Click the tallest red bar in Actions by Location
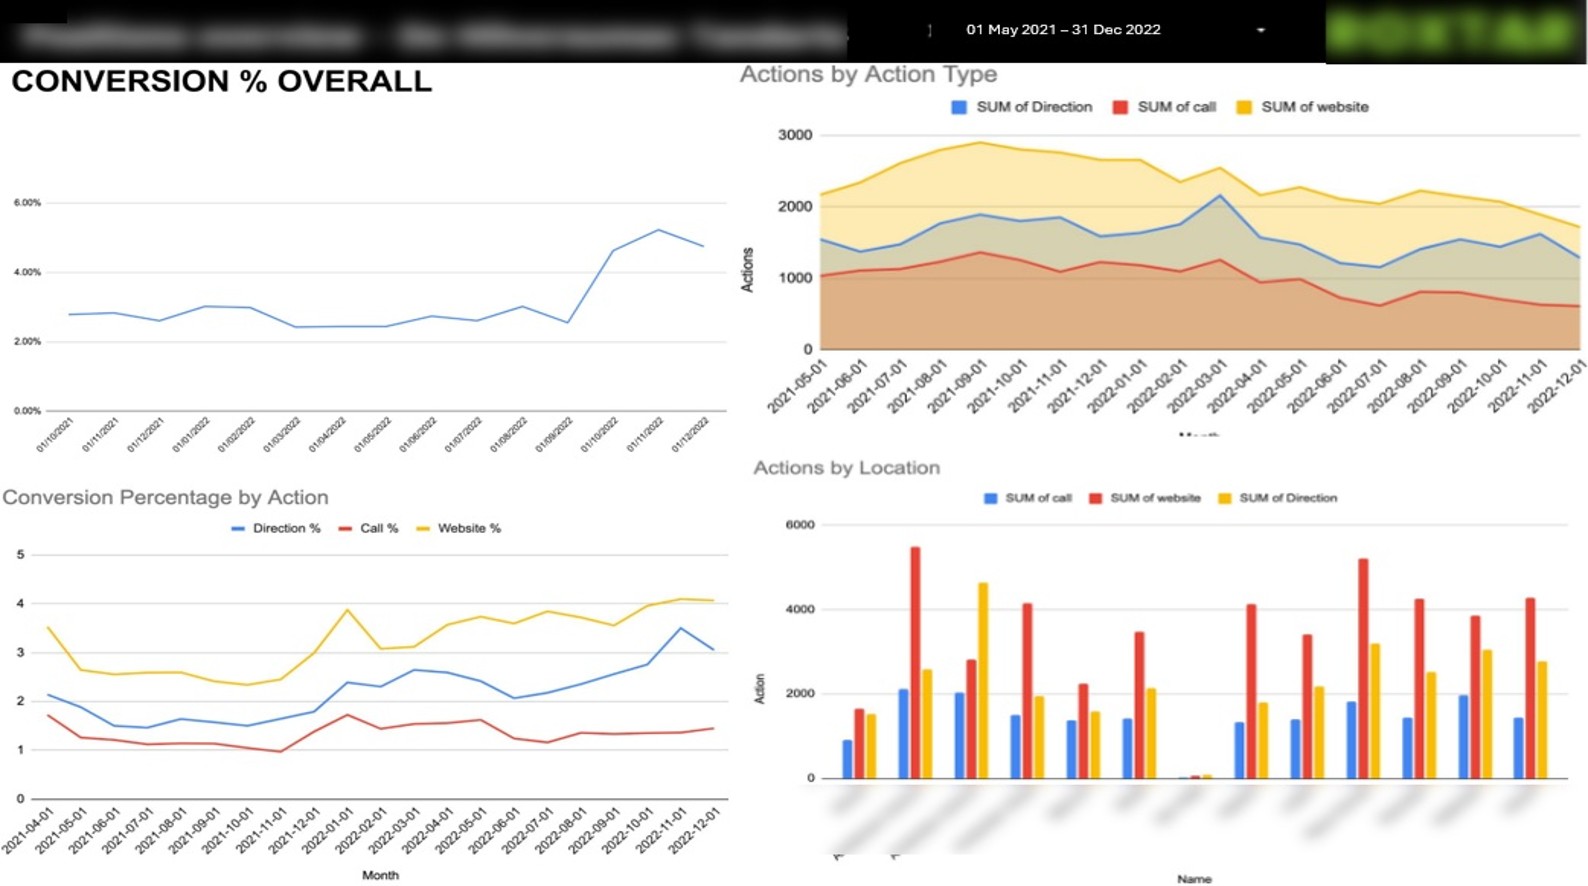This screenshot has width=1588, height=886. [x=915, y=662]
